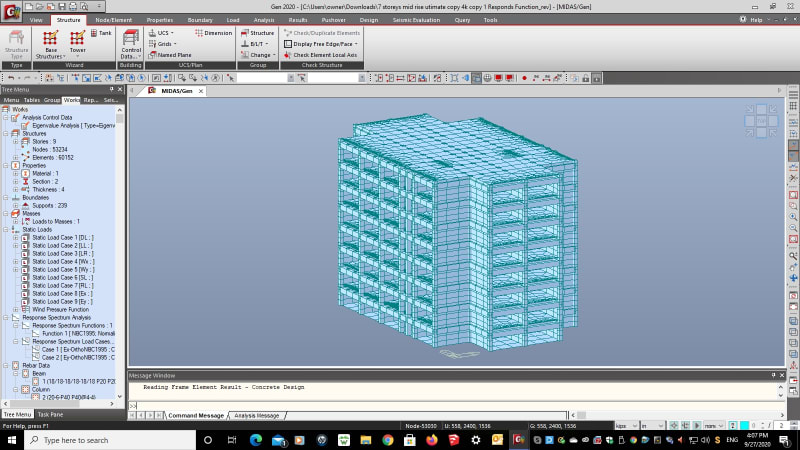The width and height of the screenshot is (800, 450).
Task: Click the Tank wizard button
Action: (x=101, y=33)
